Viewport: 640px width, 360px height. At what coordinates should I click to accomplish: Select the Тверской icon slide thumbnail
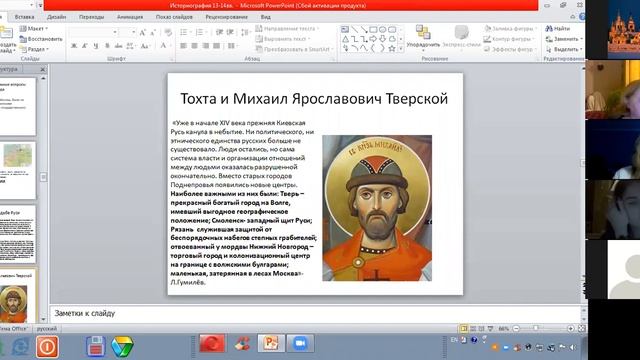[18, 296]
